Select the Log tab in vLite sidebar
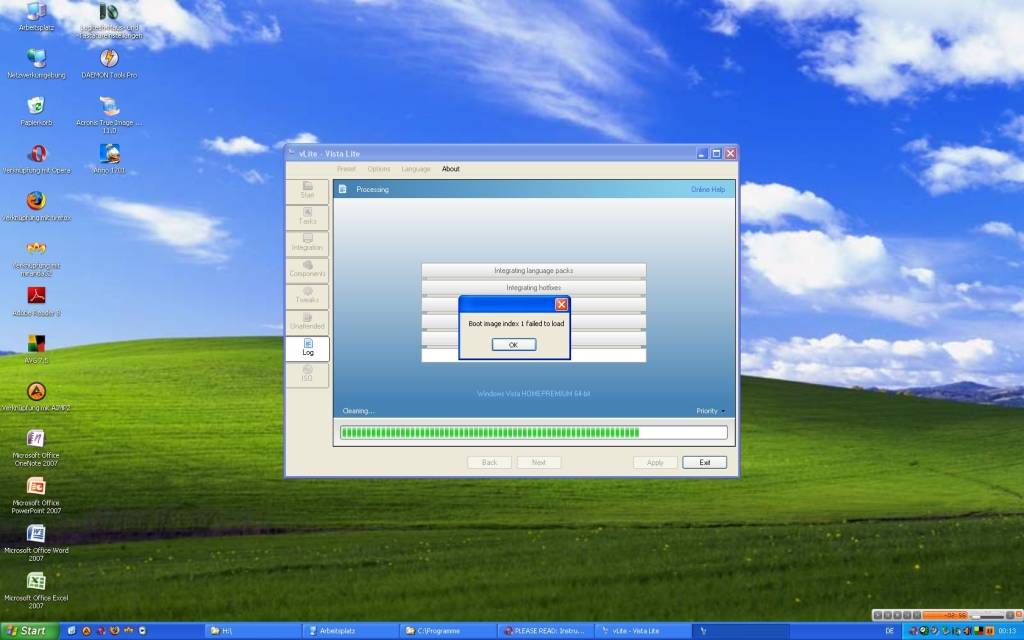This screenshot has width=1024, height=640. [x=308, y=347]
